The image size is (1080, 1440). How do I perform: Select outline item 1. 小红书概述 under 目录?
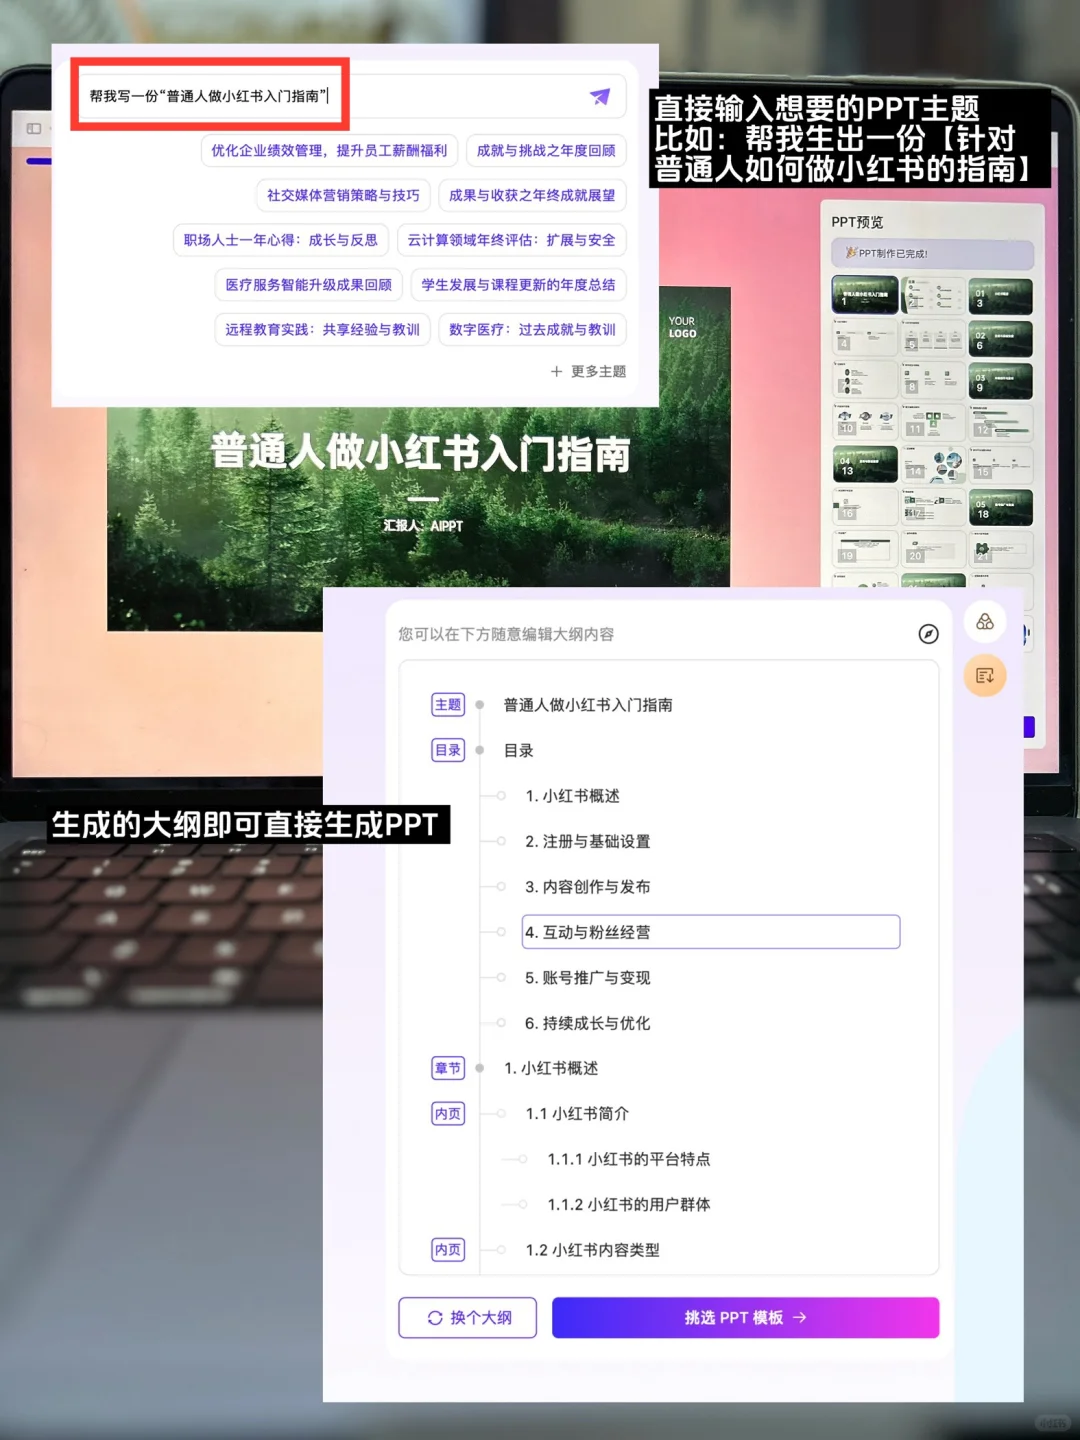[x=572, y=796]
